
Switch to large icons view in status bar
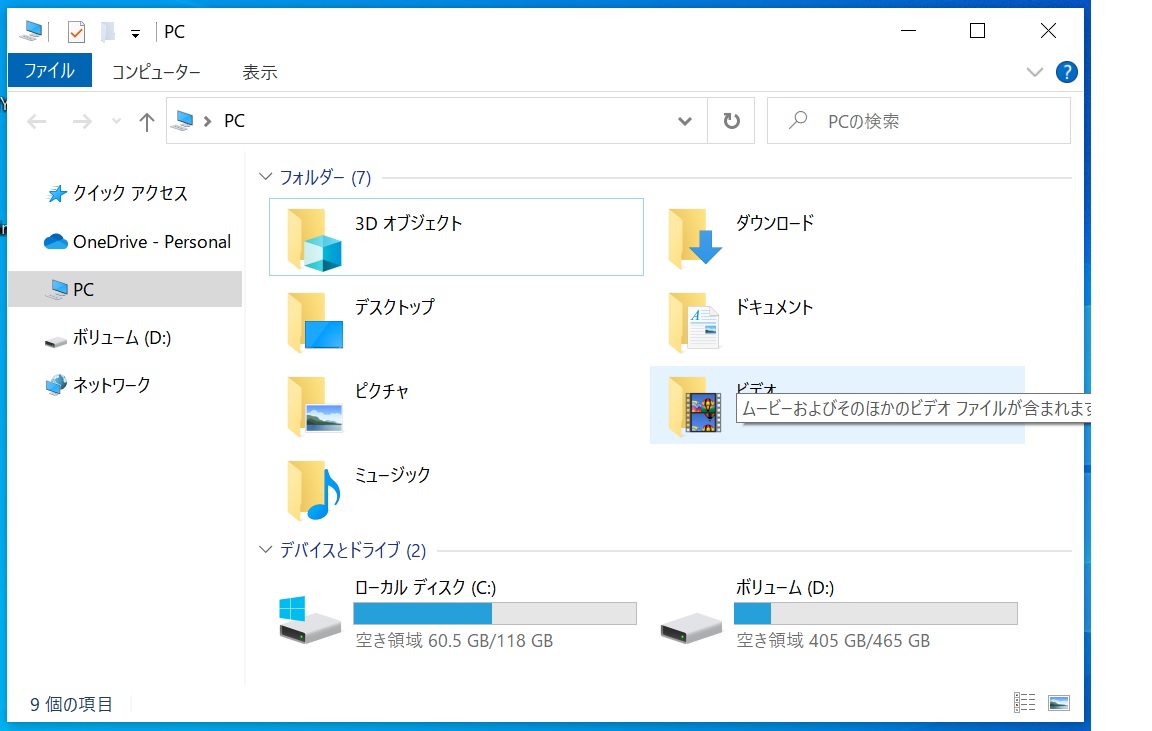pos(1059,703)
